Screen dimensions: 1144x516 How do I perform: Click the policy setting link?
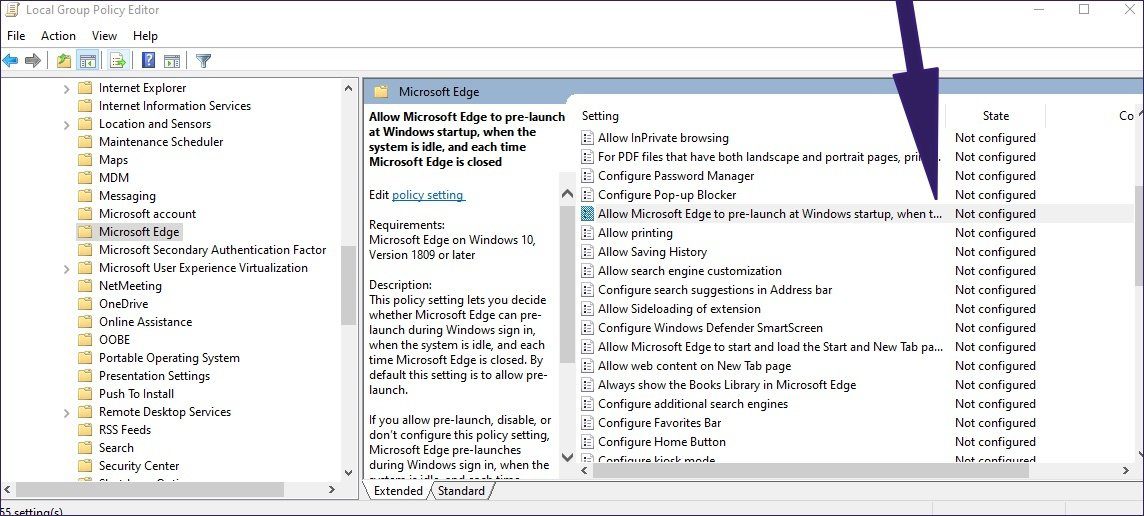point(428,195)
